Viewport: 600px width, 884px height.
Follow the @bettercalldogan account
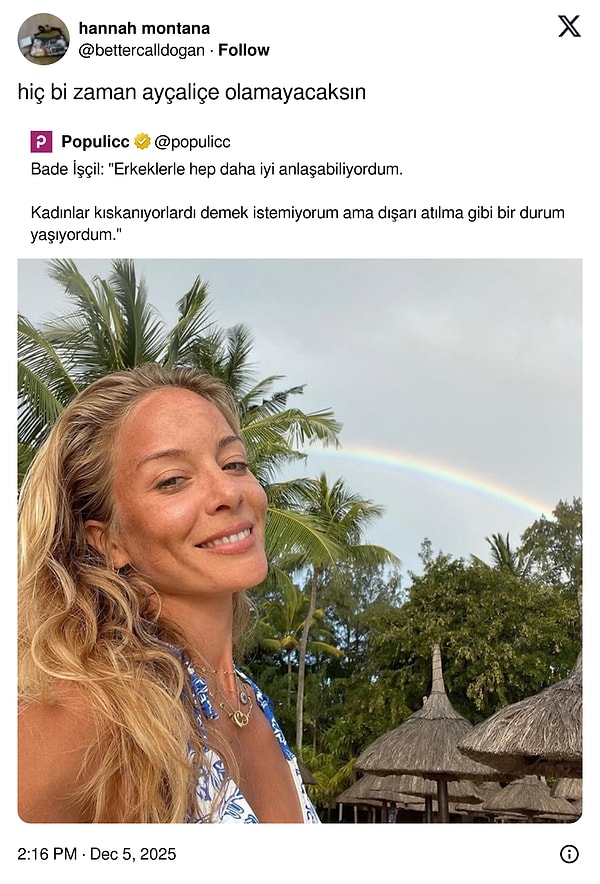(244, 50)
